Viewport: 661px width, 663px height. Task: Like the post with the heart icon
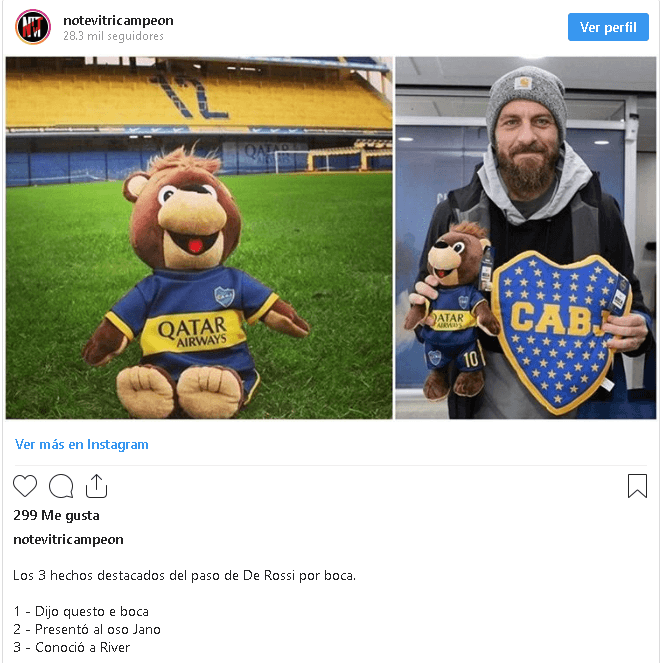(25, 486)
